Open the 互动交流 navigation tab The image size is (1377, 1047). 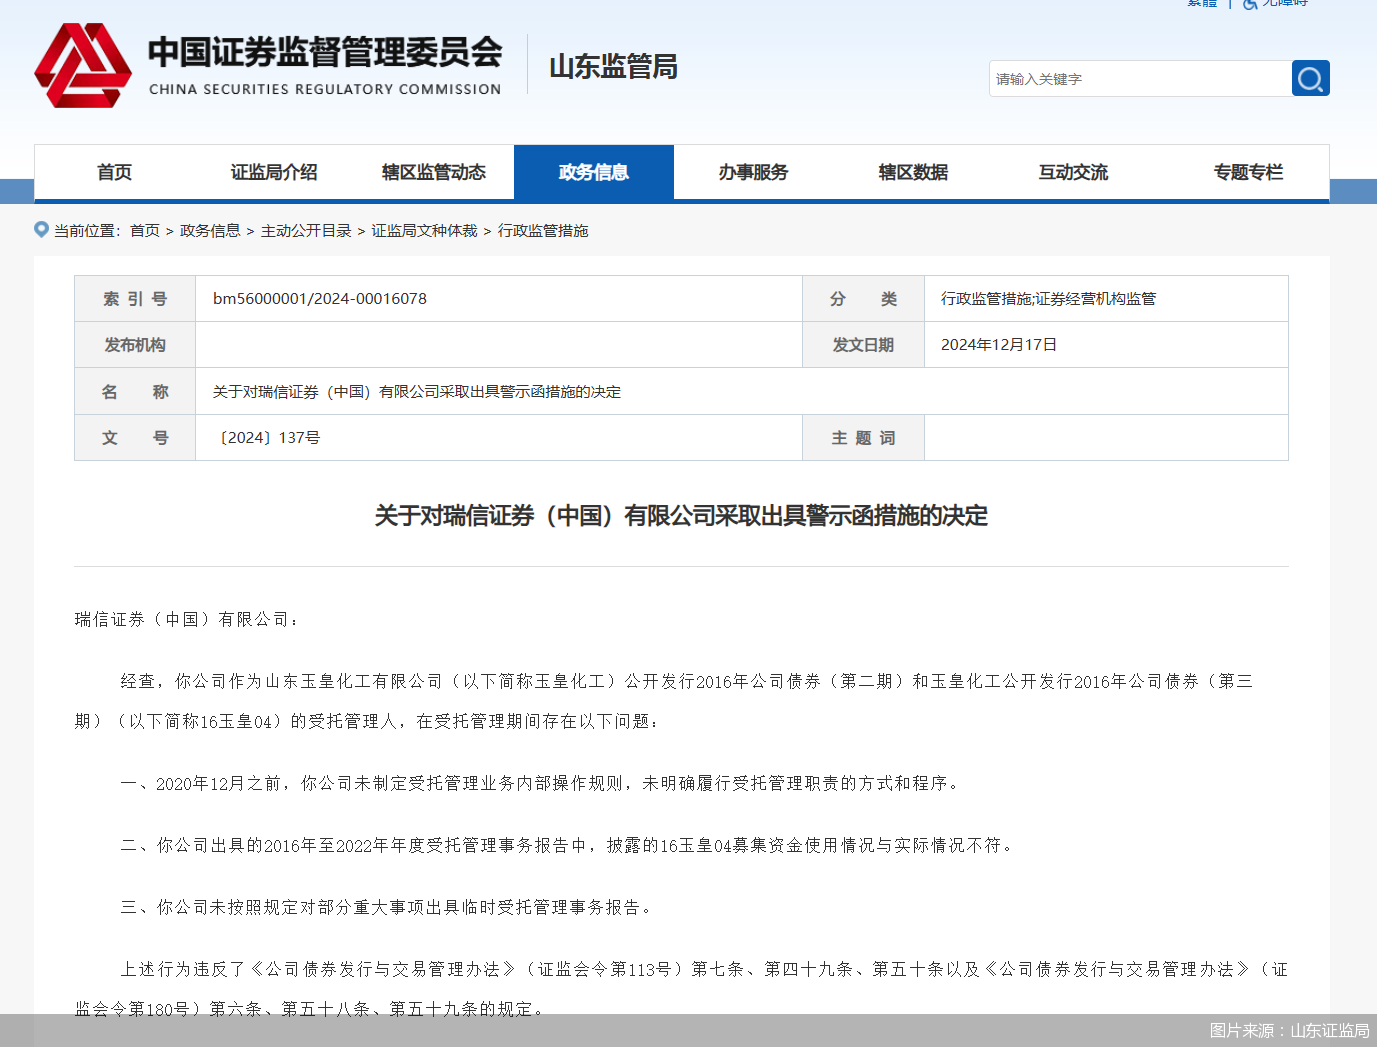1074,172
